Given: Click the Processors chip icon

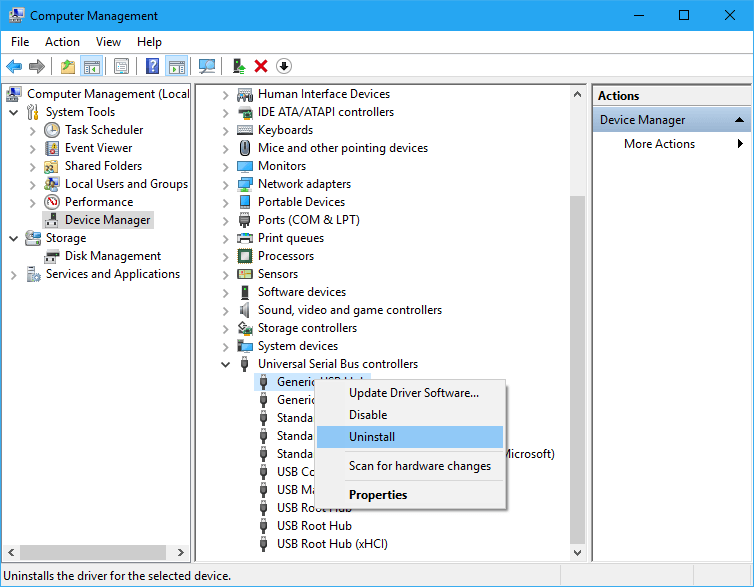Looking at the screenshot, I should [x=245, y=256].
